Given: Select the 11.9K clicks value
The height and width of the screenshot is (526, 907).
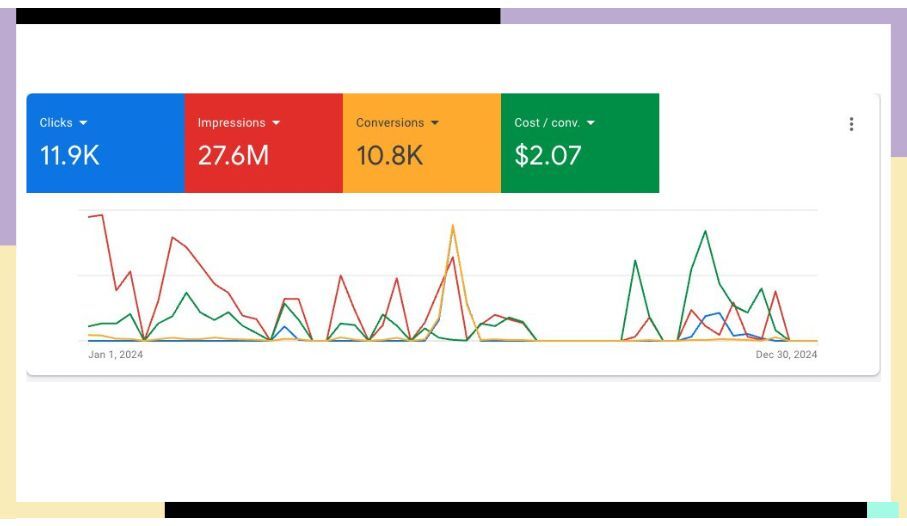Looking at the screenshot, I should [x=69, y=156].
